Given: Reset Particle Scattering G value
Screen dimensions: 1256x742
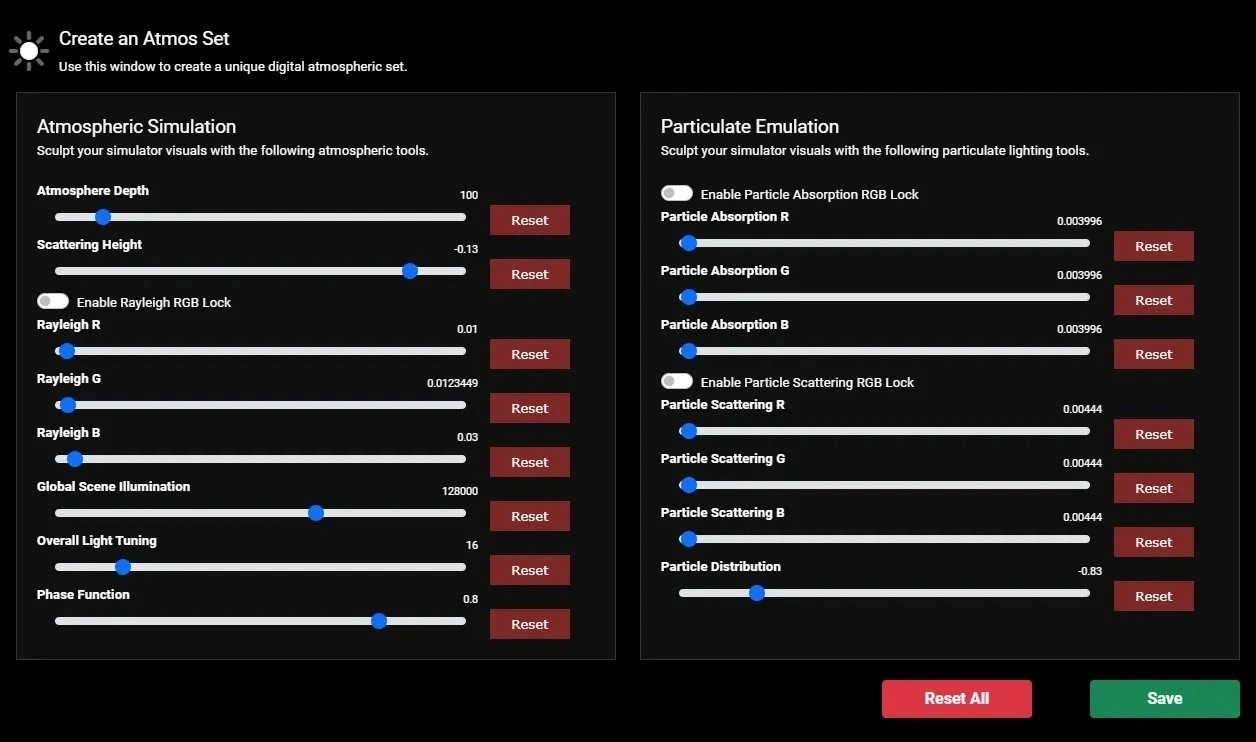Looking at the screenshot, I should pos(1153,488).
